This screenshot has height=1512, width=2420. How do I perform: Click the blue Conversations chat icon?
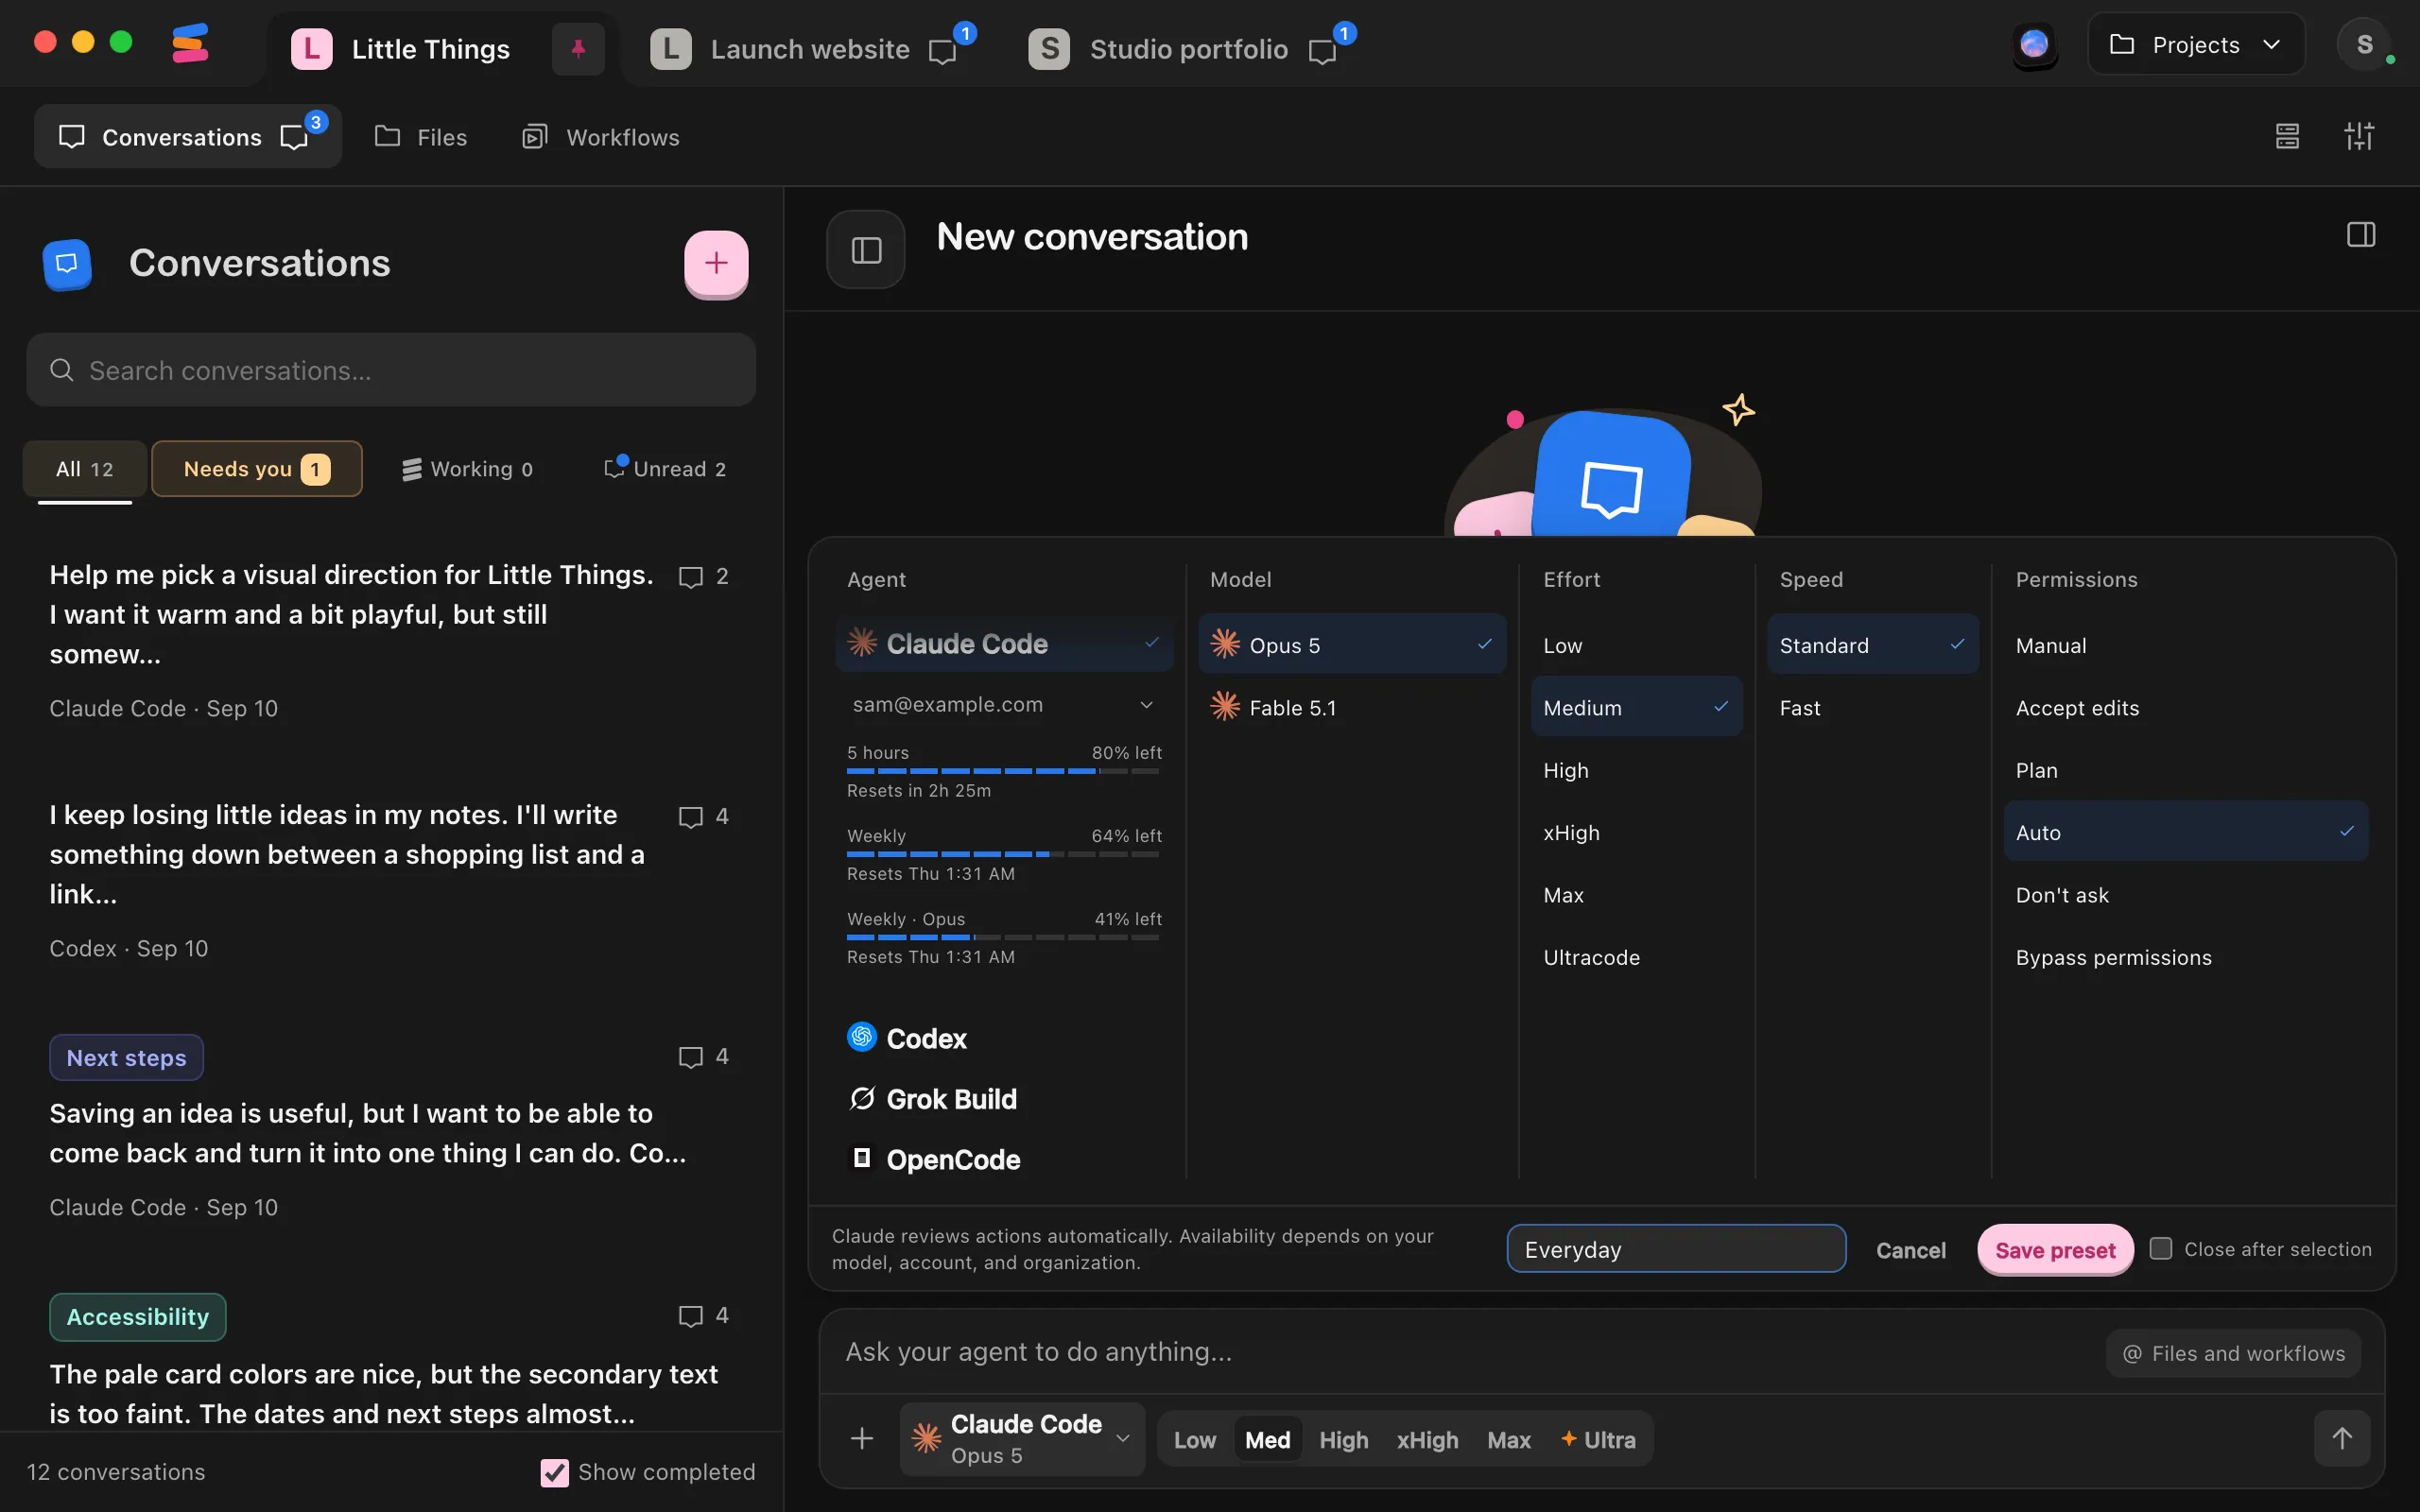(x=67, y=264)
